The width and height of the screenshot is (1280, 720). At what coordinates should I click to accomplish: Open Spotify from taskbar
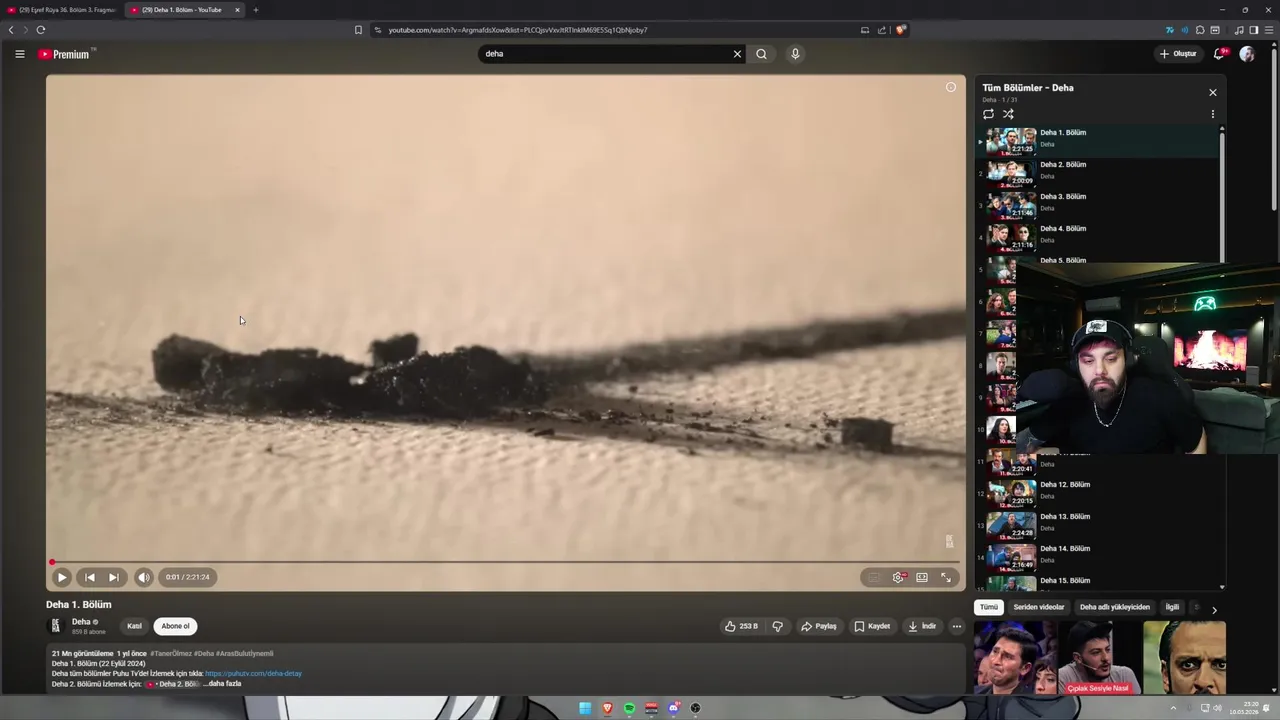click(x=629, y=708)
